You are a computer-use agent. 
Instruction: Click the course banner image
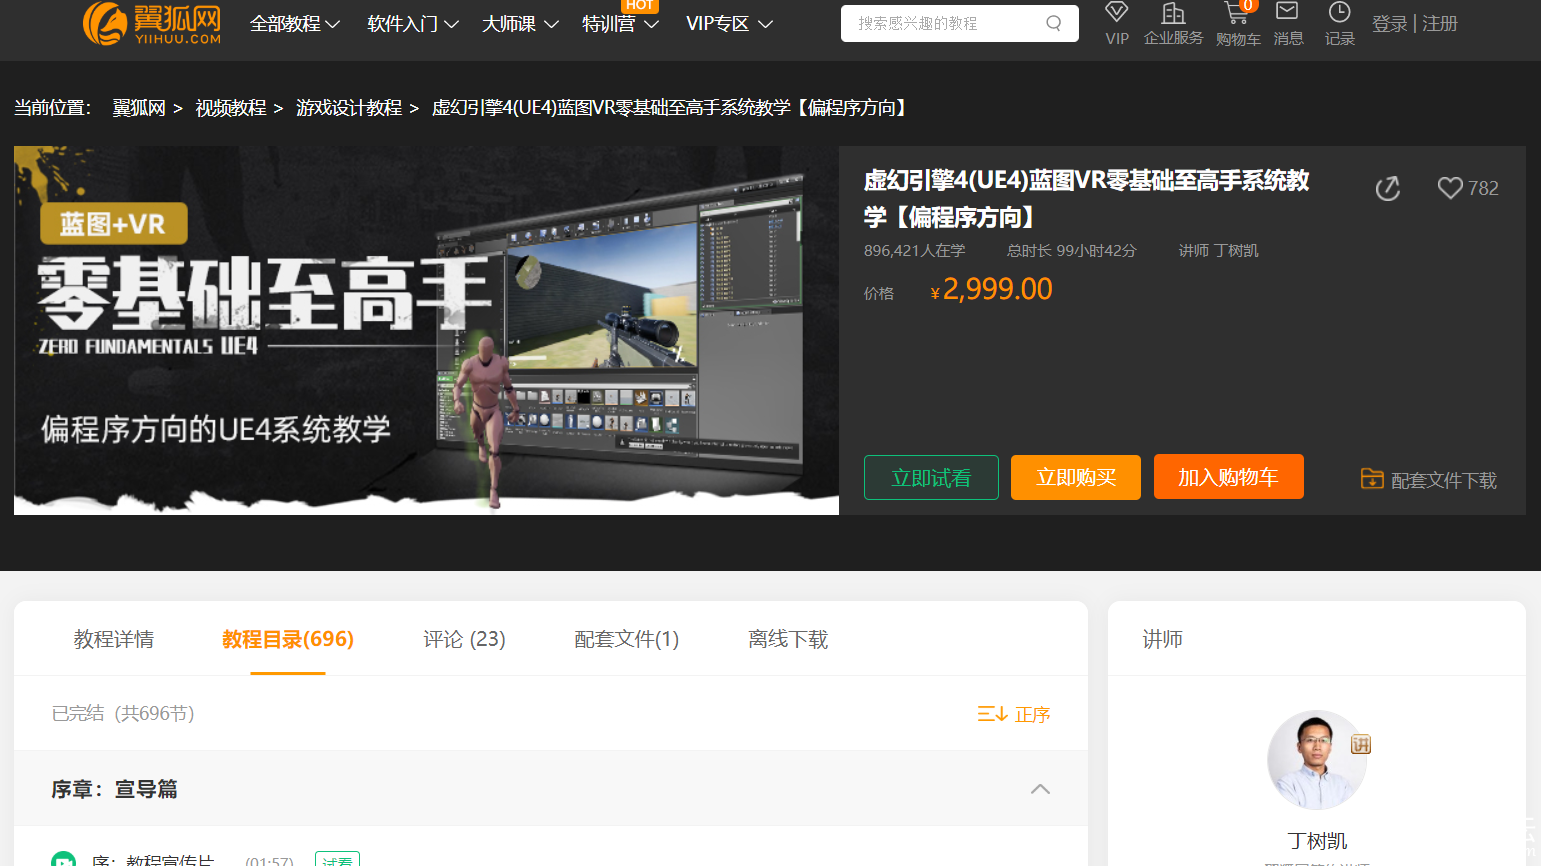pos(426,331)
